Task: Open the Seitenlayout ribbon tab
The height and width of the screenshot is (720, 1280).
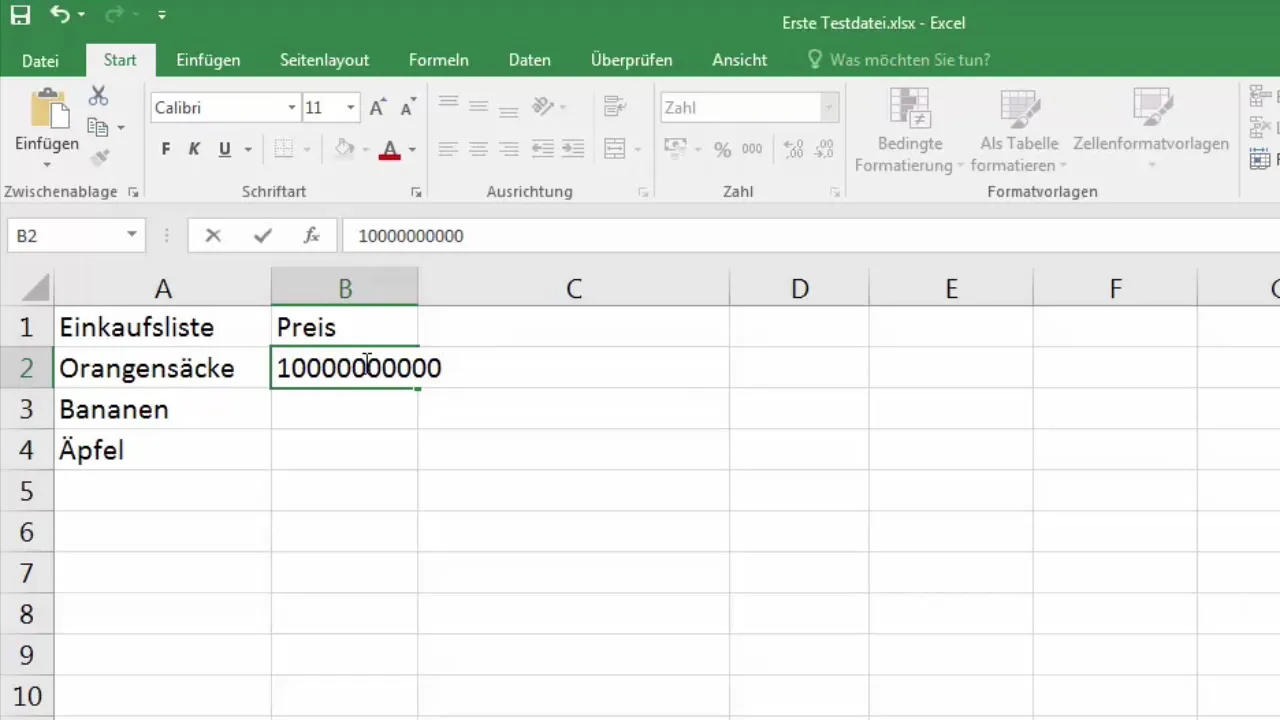Action: pos(324,60)
